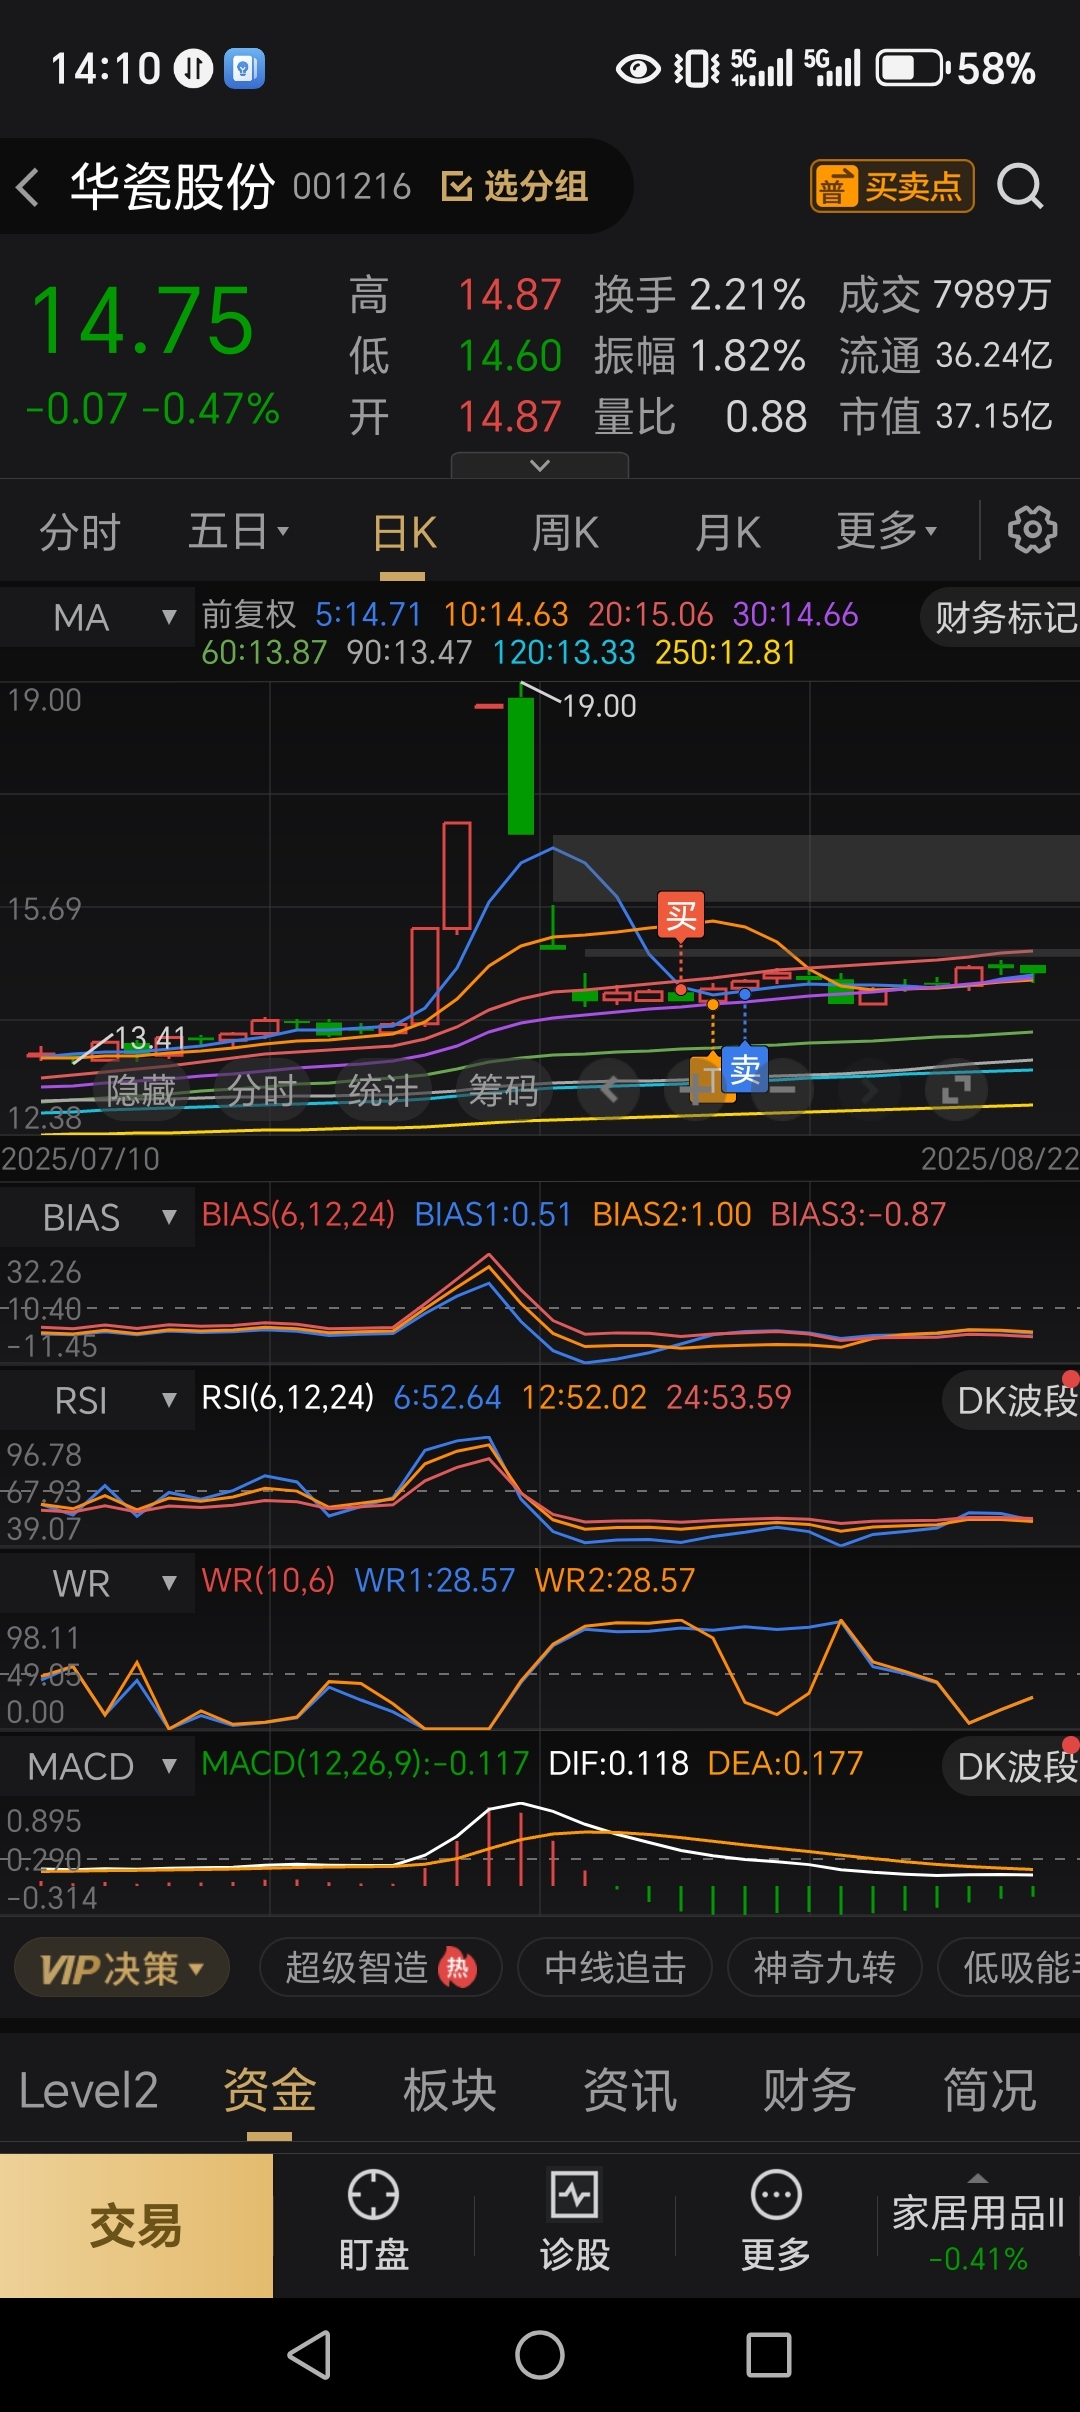The width and height of the screenshot is (1080, 2412).
Task: Click DK波段 button beside MACD
Action: (x=1012, y=1766)
